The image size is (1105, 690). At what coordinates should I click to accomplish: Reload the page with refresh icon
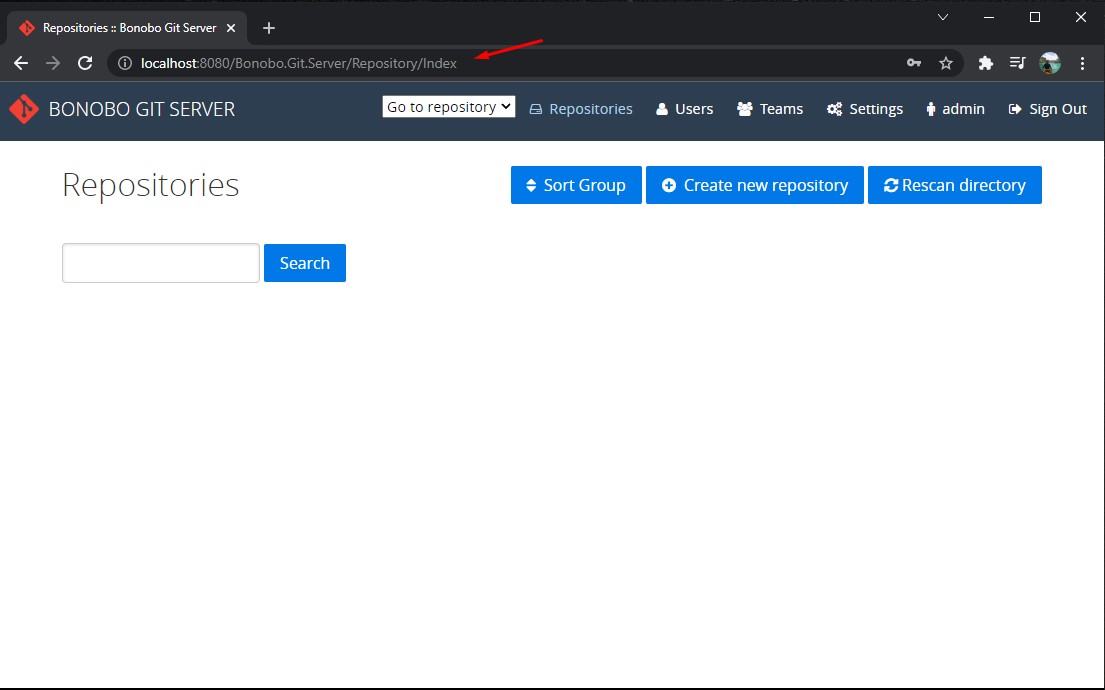(85, 63)
